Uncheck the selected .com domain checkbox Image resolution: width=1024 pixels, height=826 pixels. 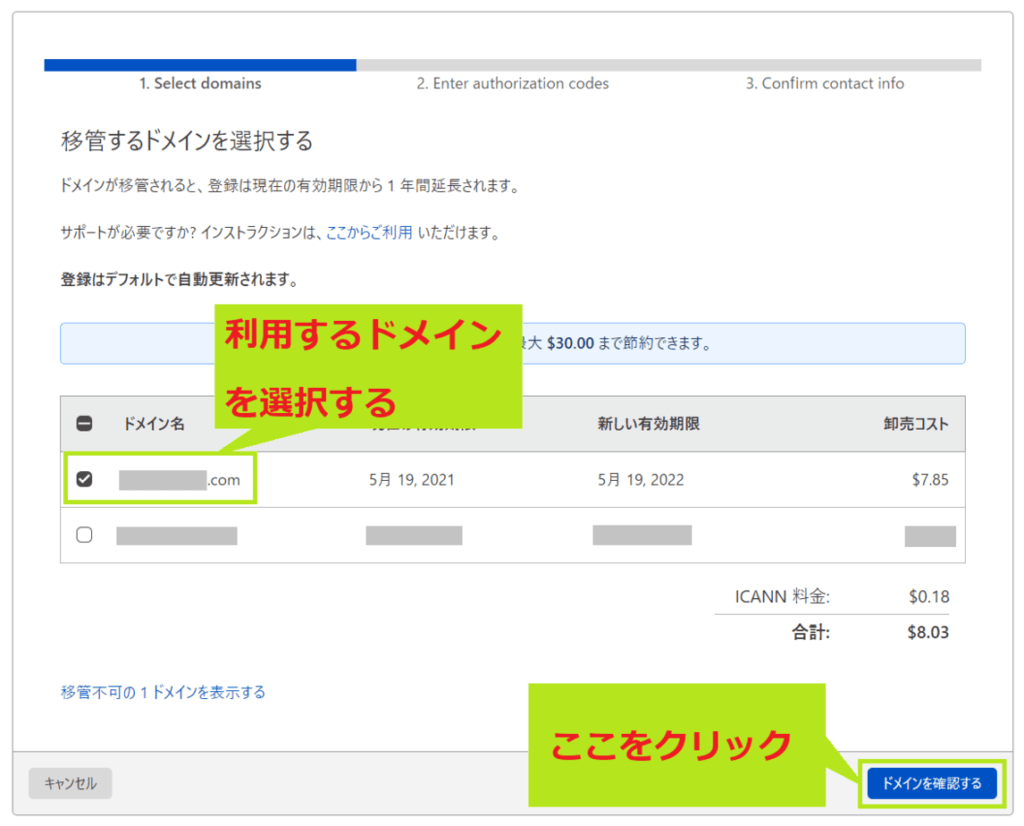(x=84, y=478)
